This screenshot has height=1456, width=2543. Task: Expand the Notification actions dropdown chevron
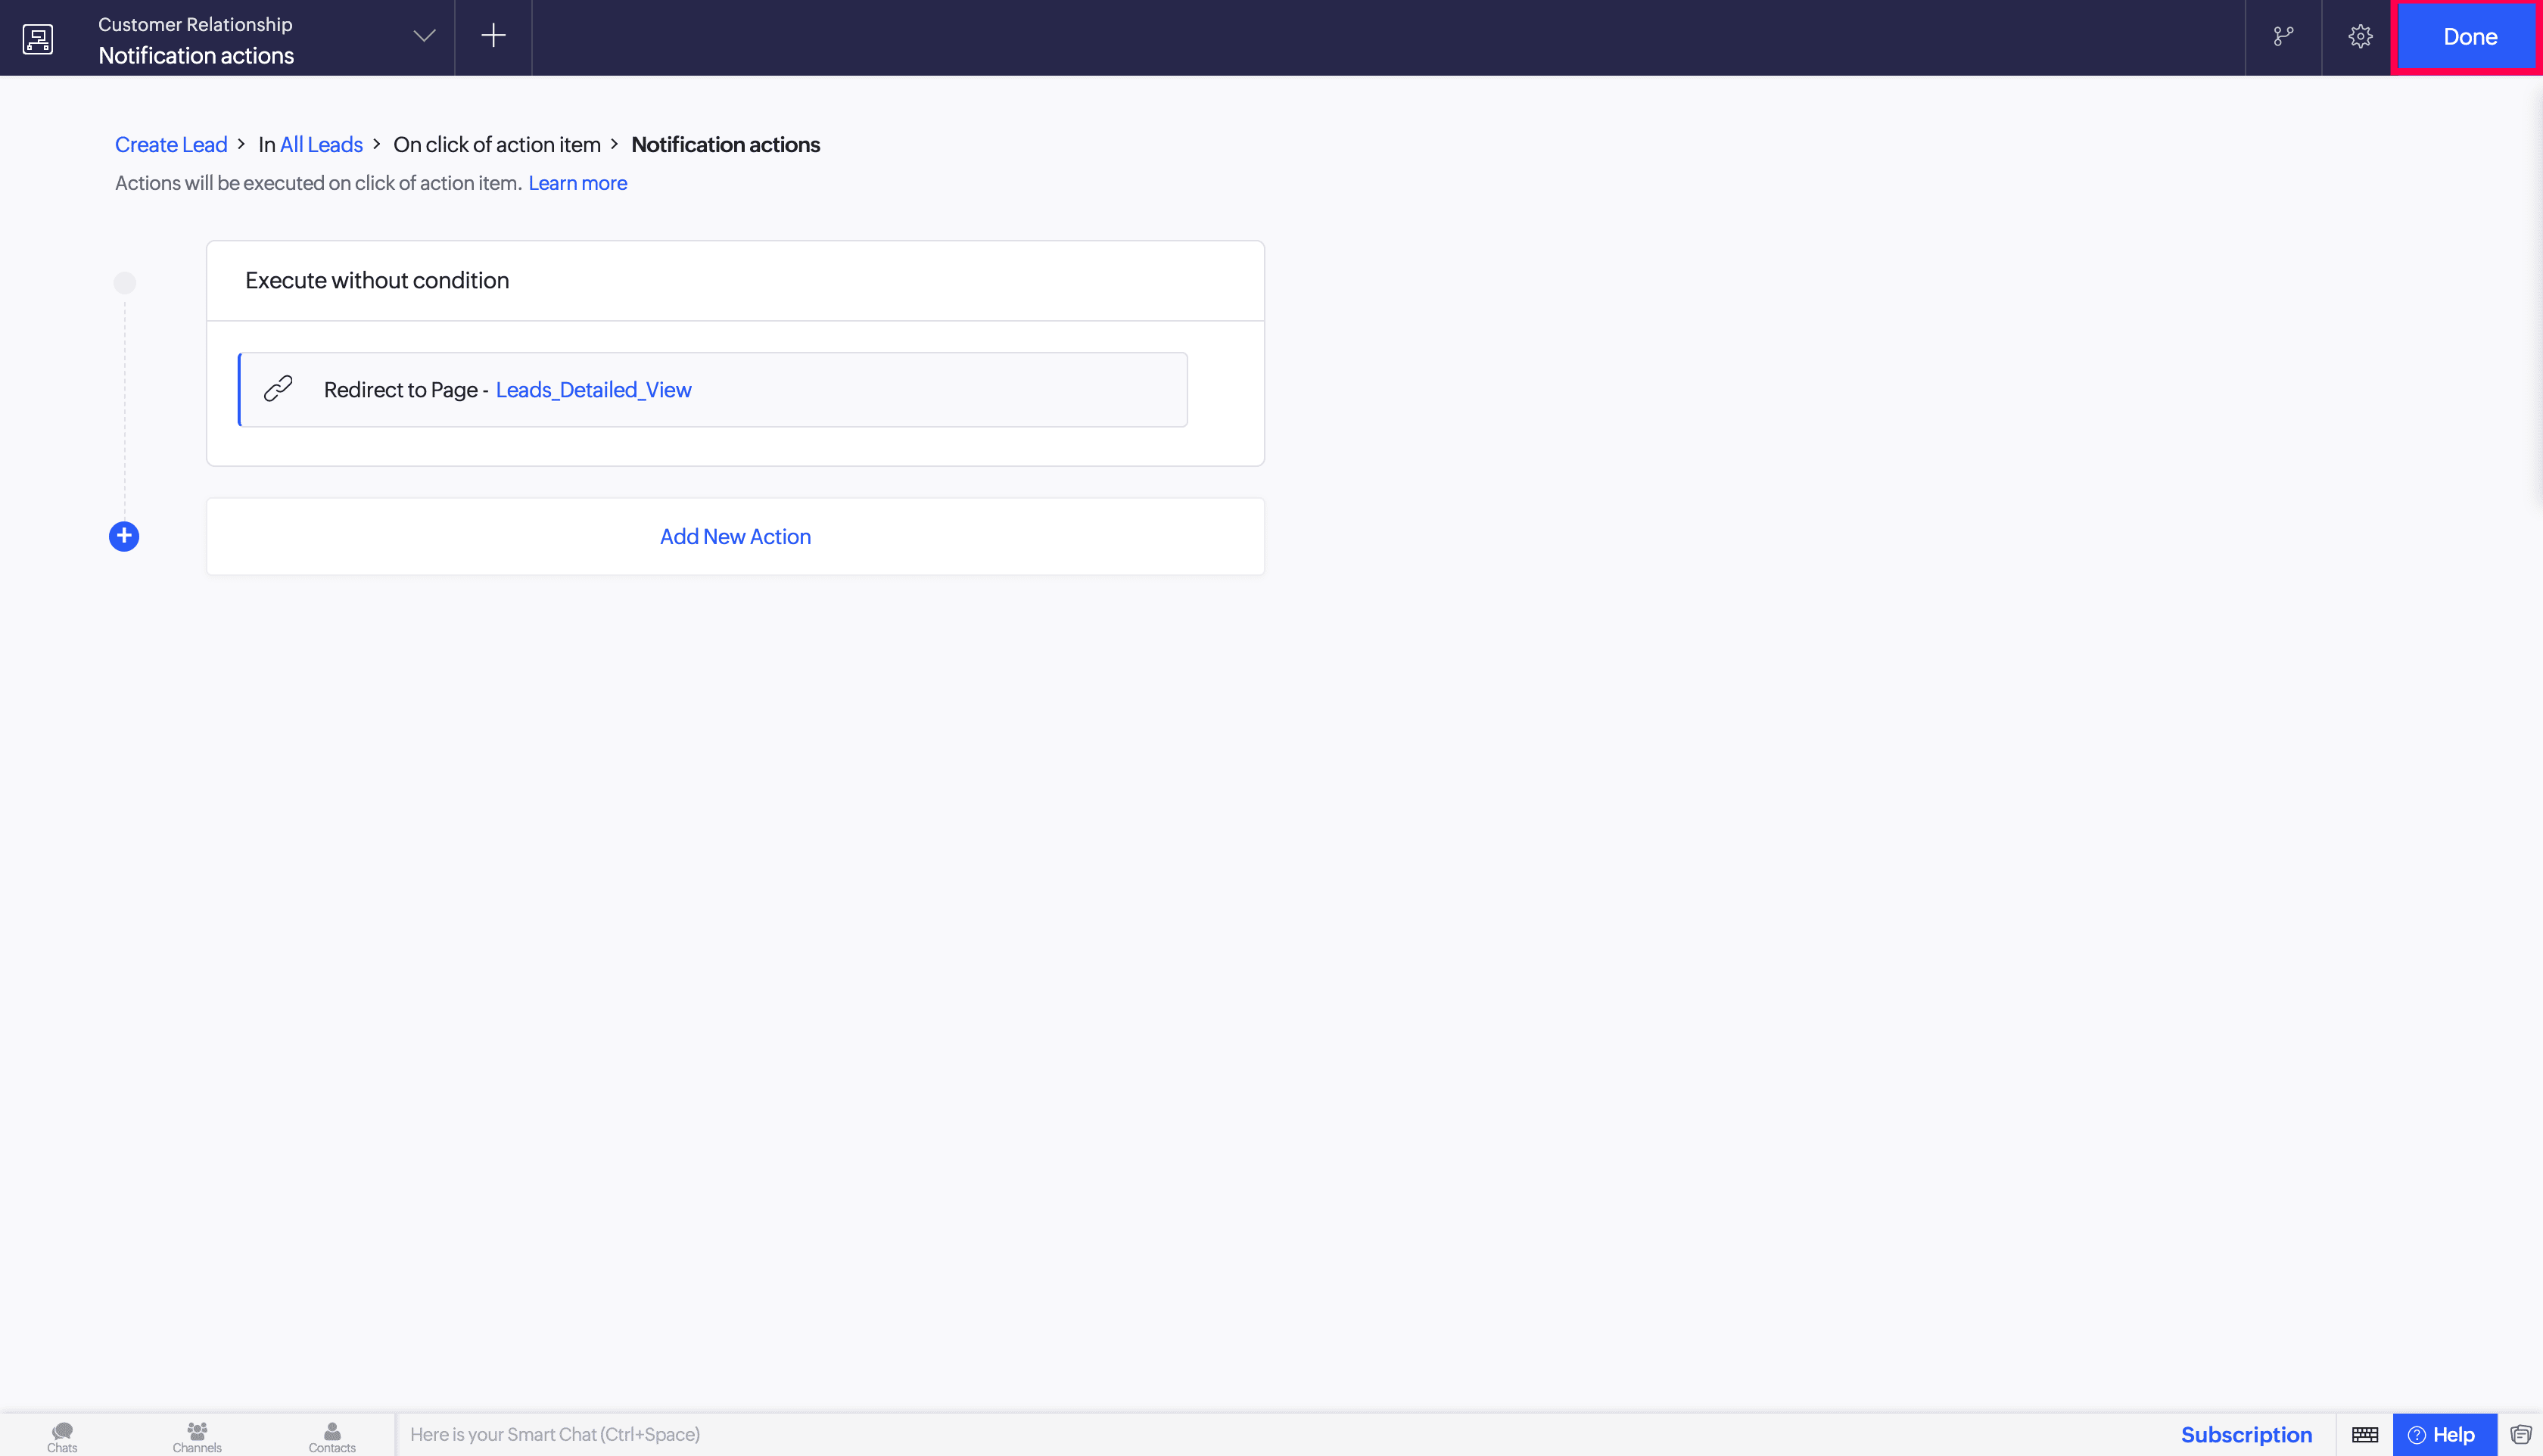pos(425,36)
